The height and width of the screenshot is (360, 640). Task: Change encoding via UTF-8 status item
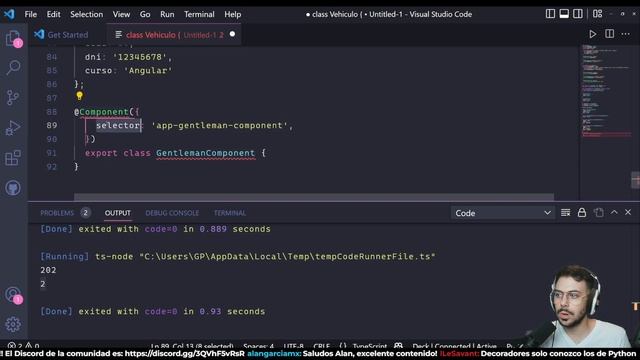tap(293, 346)
